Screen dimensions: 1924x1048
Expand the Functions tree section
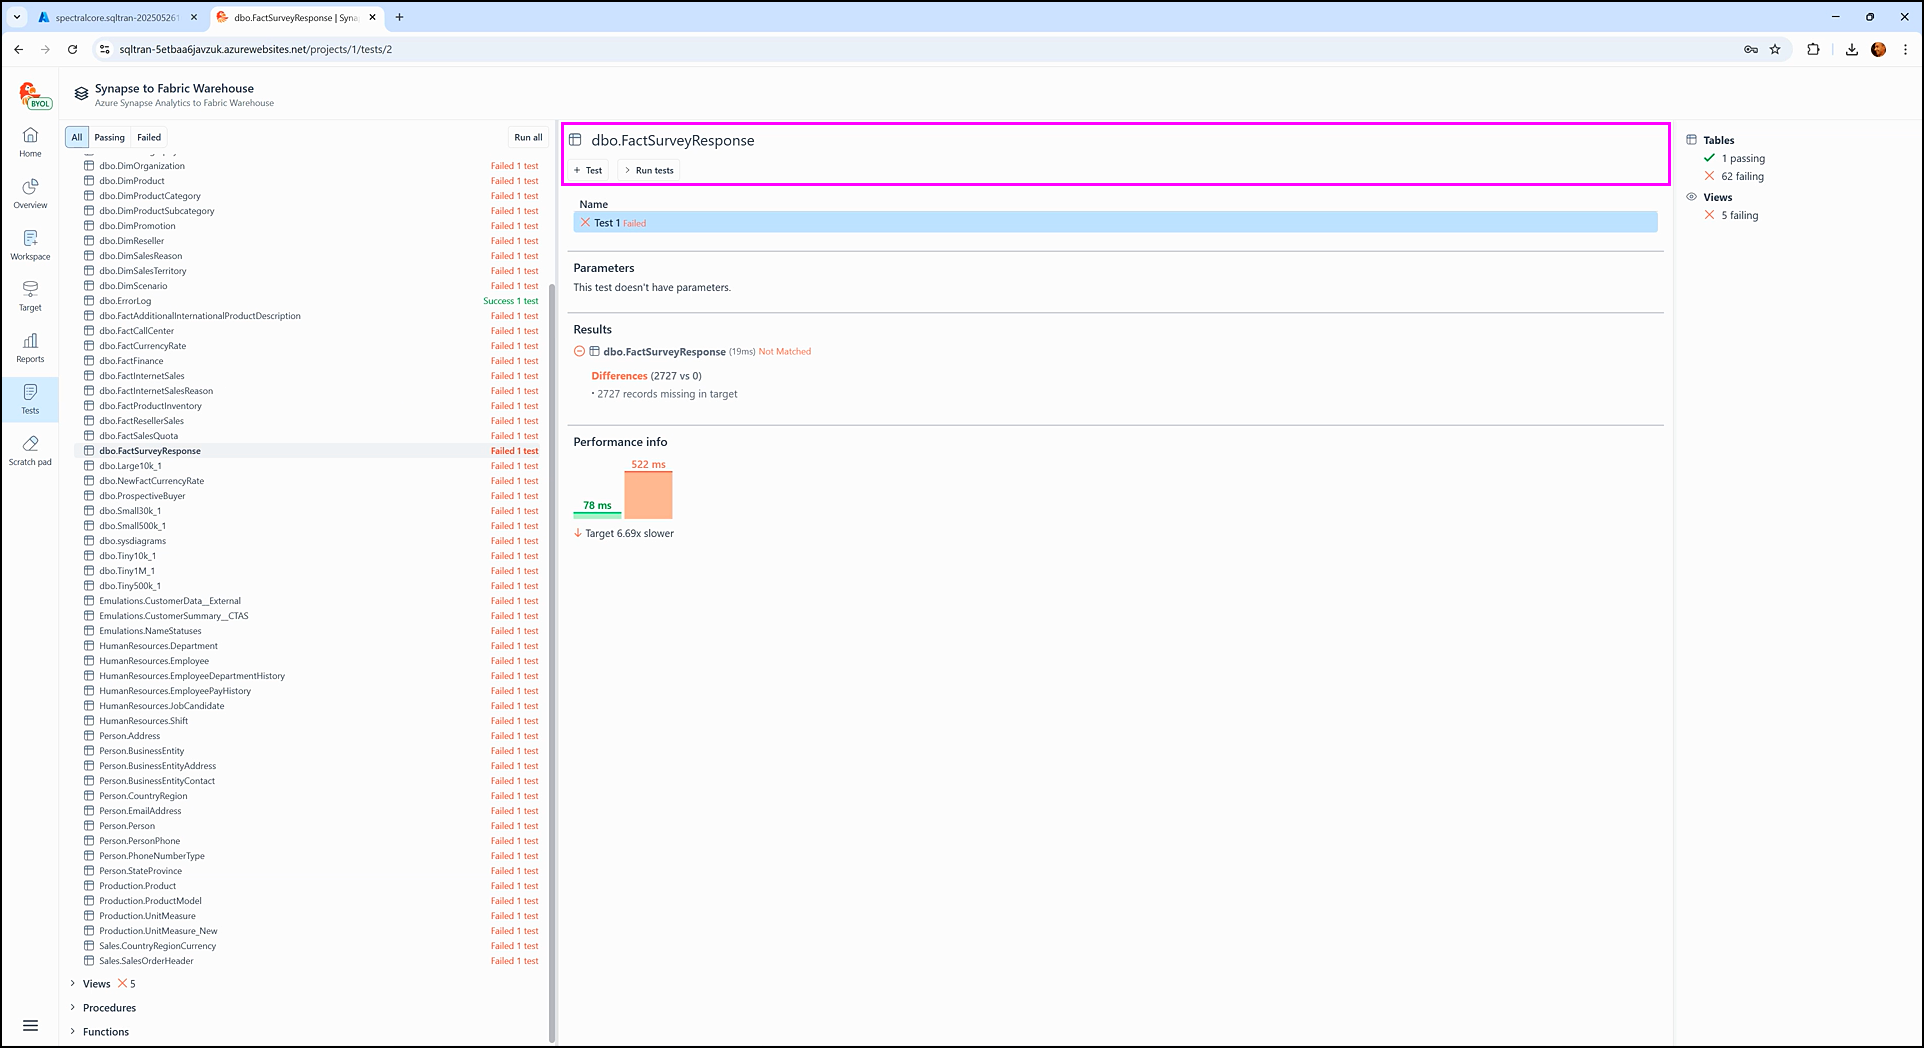click(x=73, y=1032)
